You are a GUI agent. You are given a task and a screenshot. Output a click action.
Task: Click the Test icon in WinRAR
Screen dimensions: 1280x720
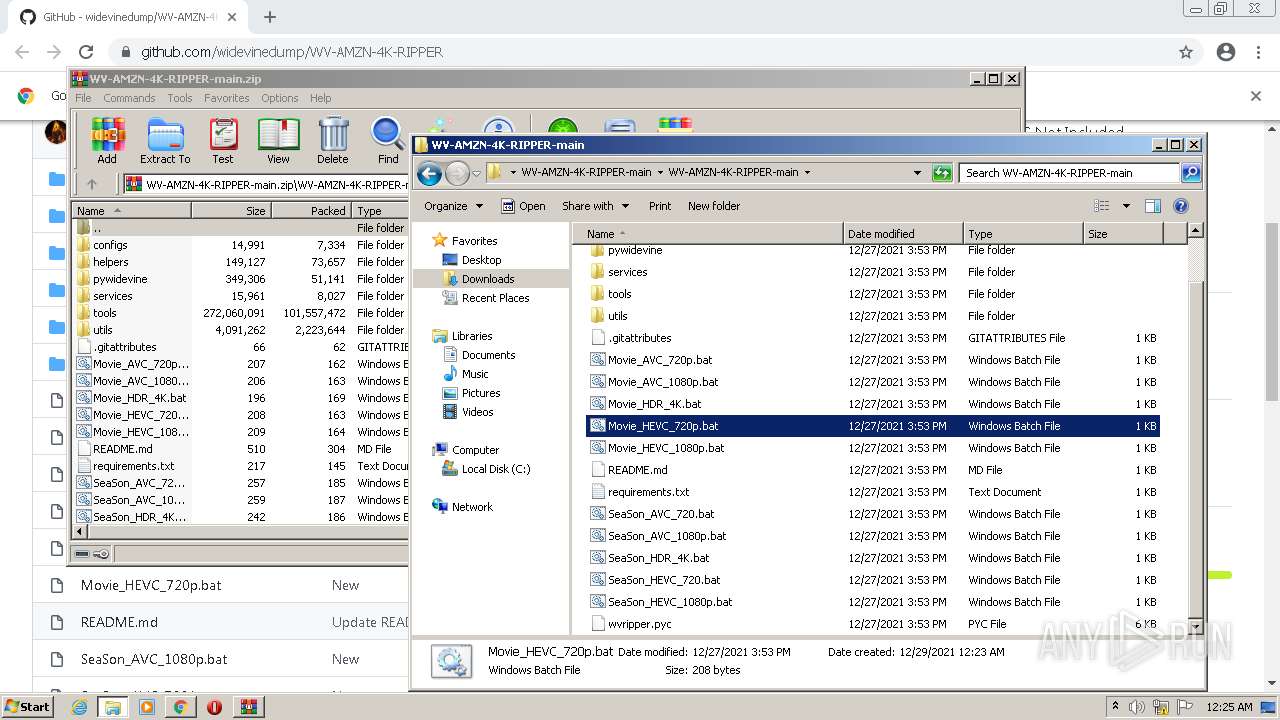(x=223, y=141)
